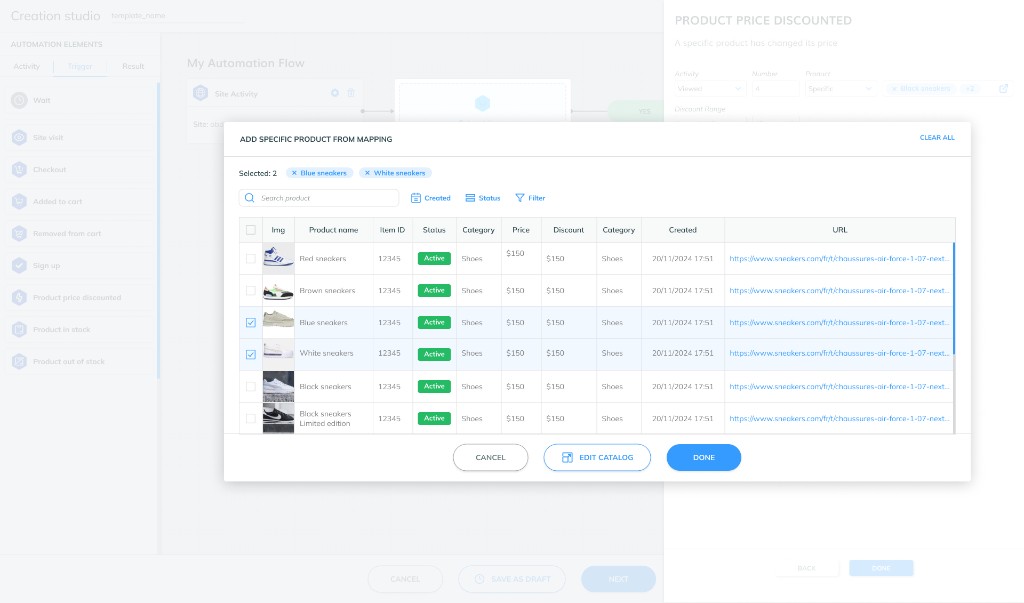Uncheck the Blue sneakers row checkbox
The height and width of the screenshot is (603, 1024).
coord(251,323)
